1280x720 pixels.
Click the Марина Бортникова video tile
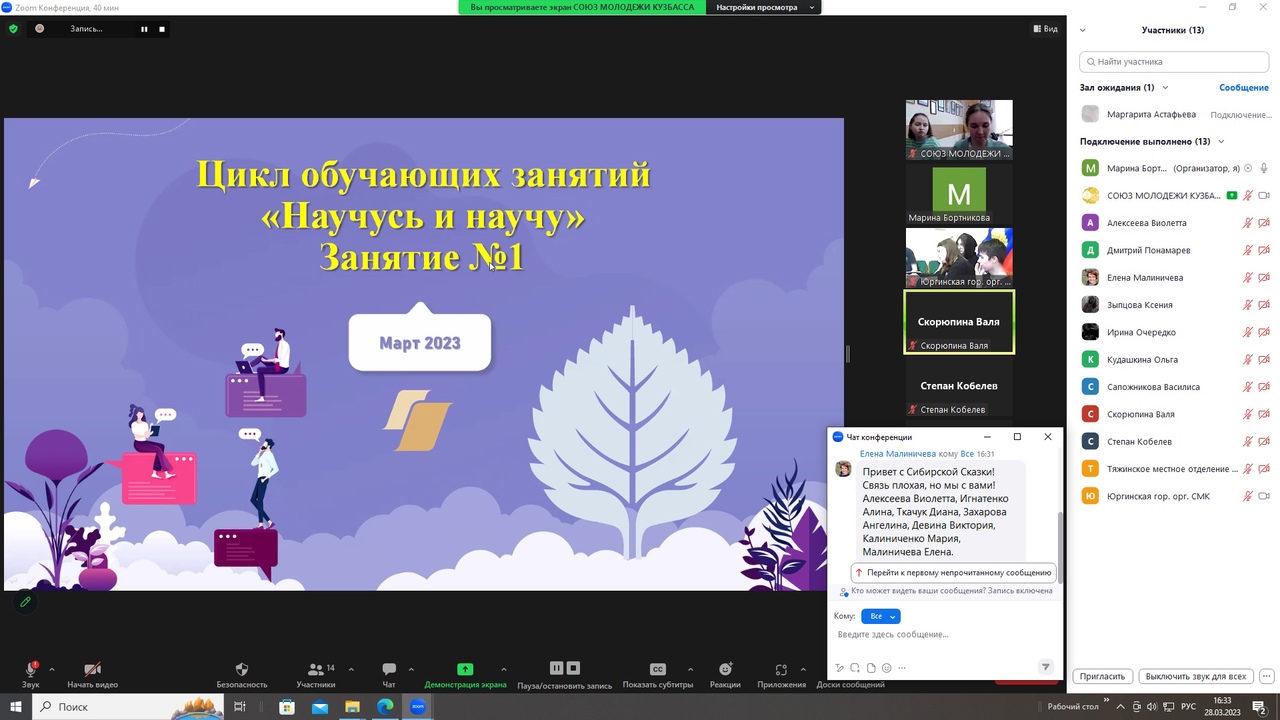click(959, 194)
